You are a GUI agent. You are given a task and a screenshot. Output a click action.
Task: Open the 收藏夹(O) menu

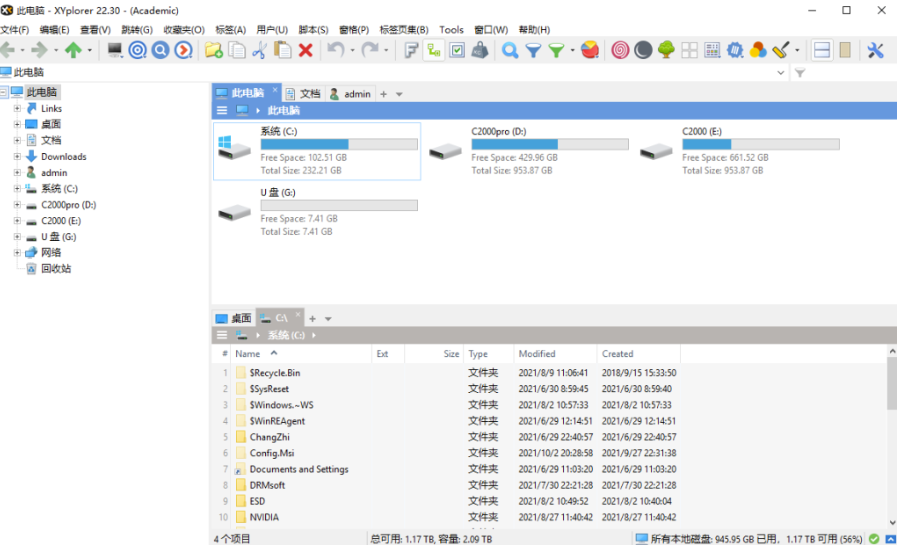click(x=184, y=29)
